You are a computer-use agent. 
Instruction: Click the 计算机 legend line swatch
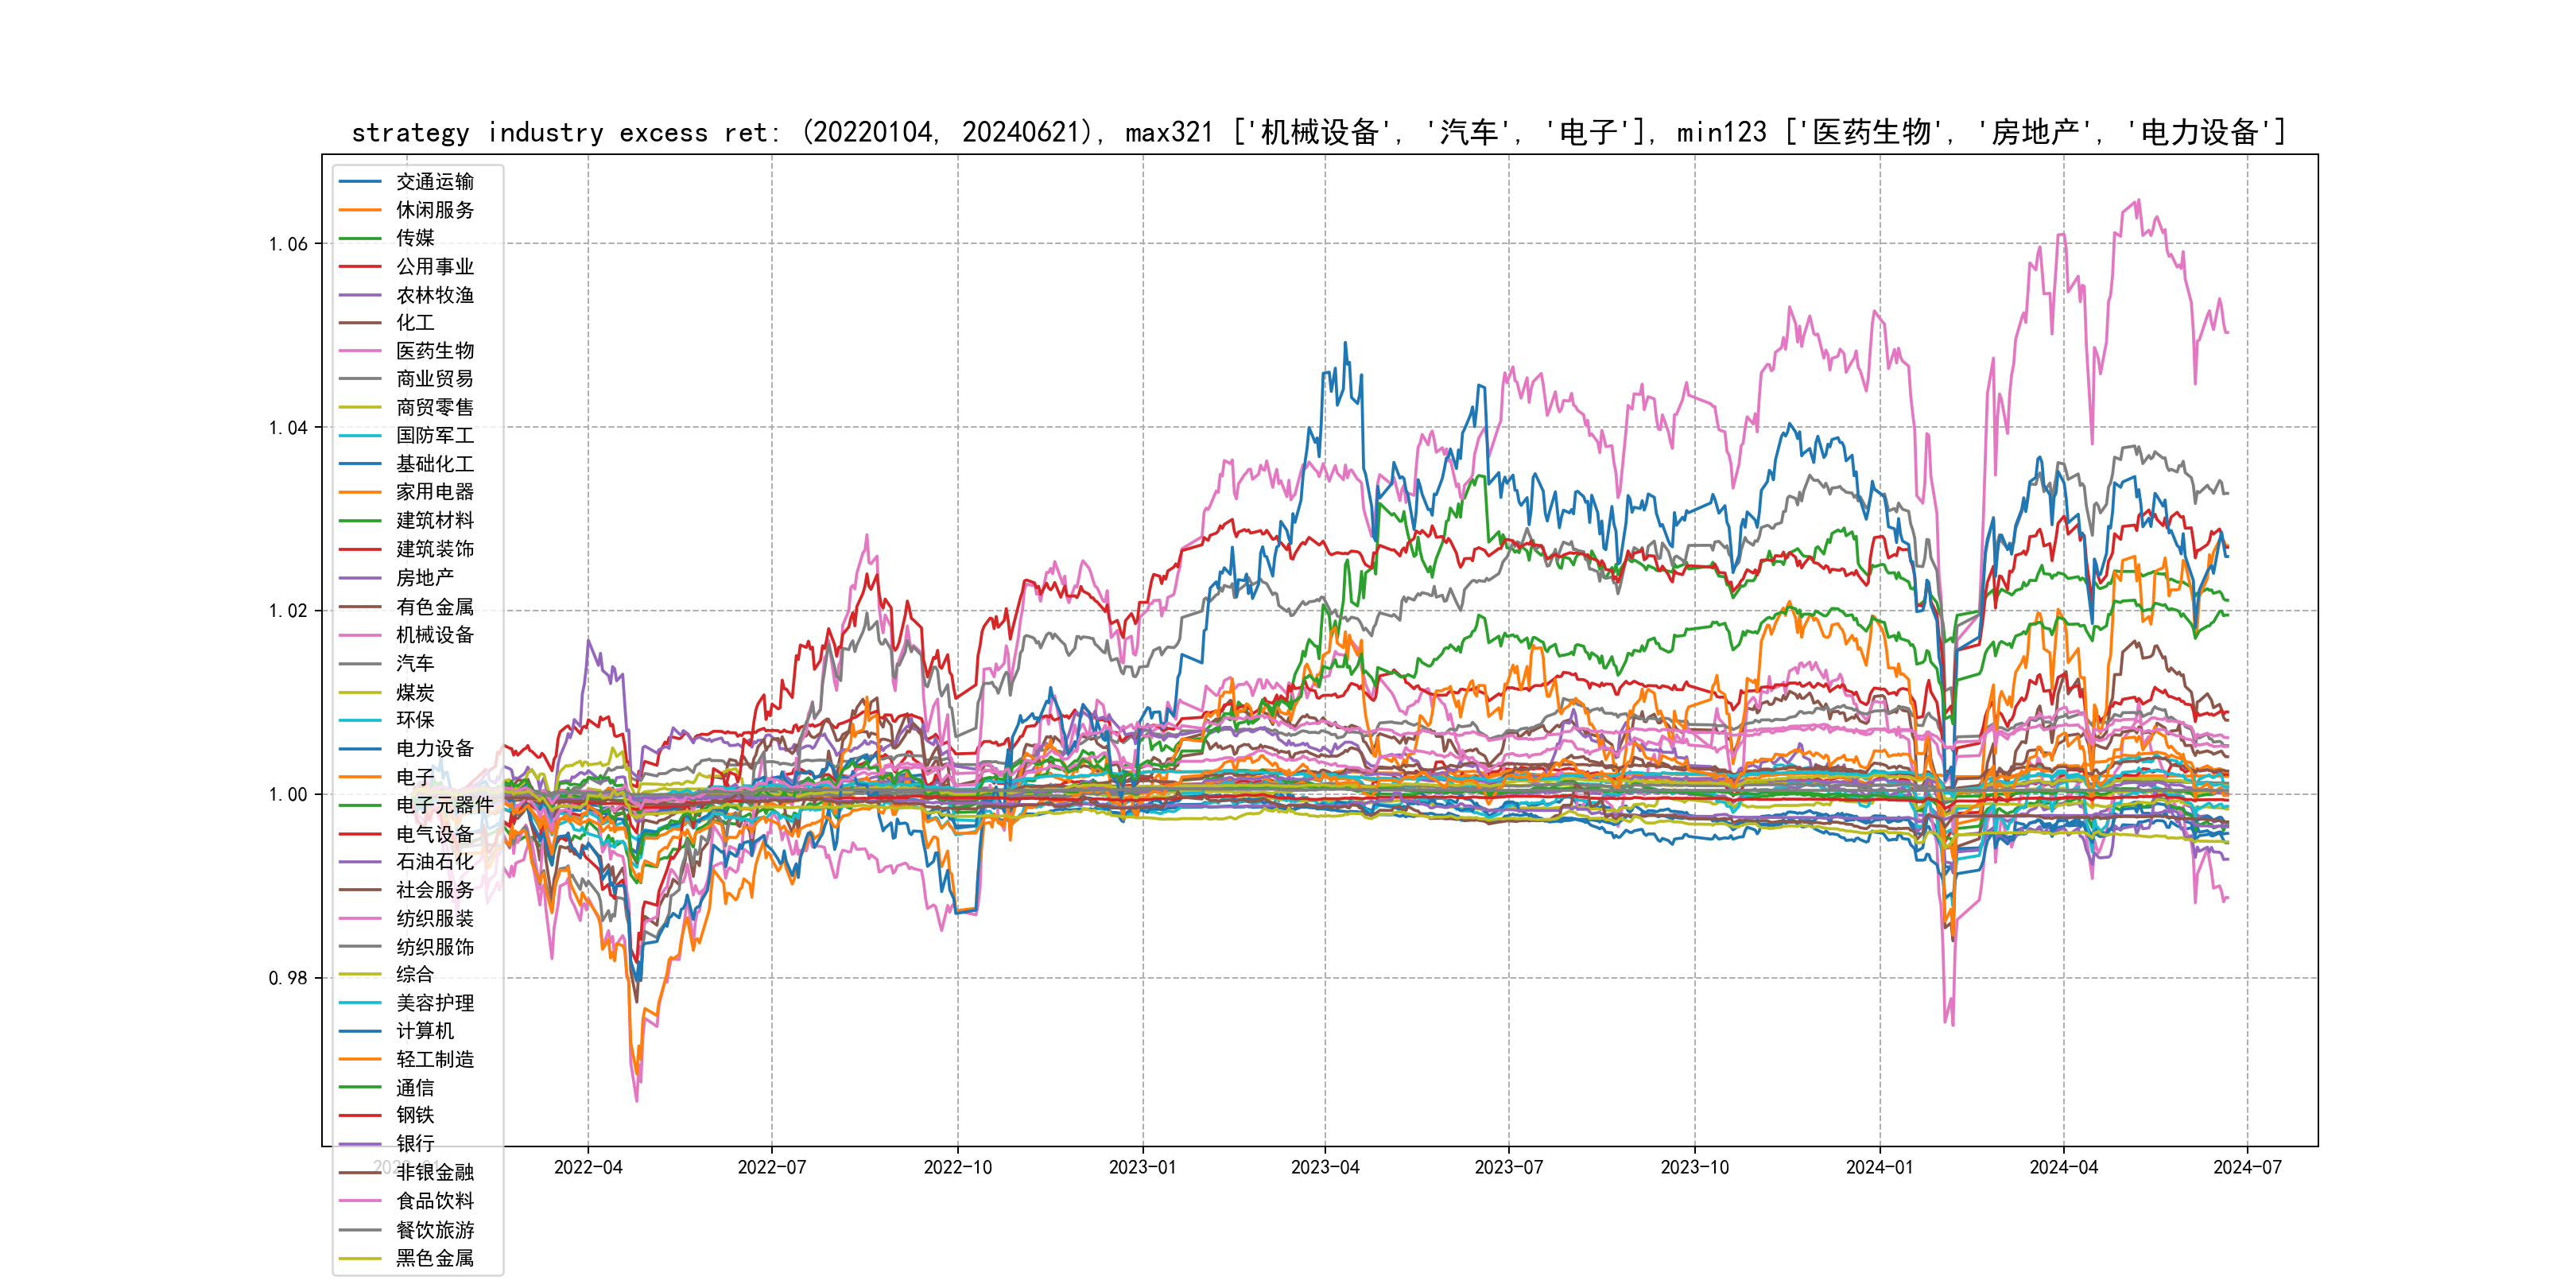point(360,1031)
